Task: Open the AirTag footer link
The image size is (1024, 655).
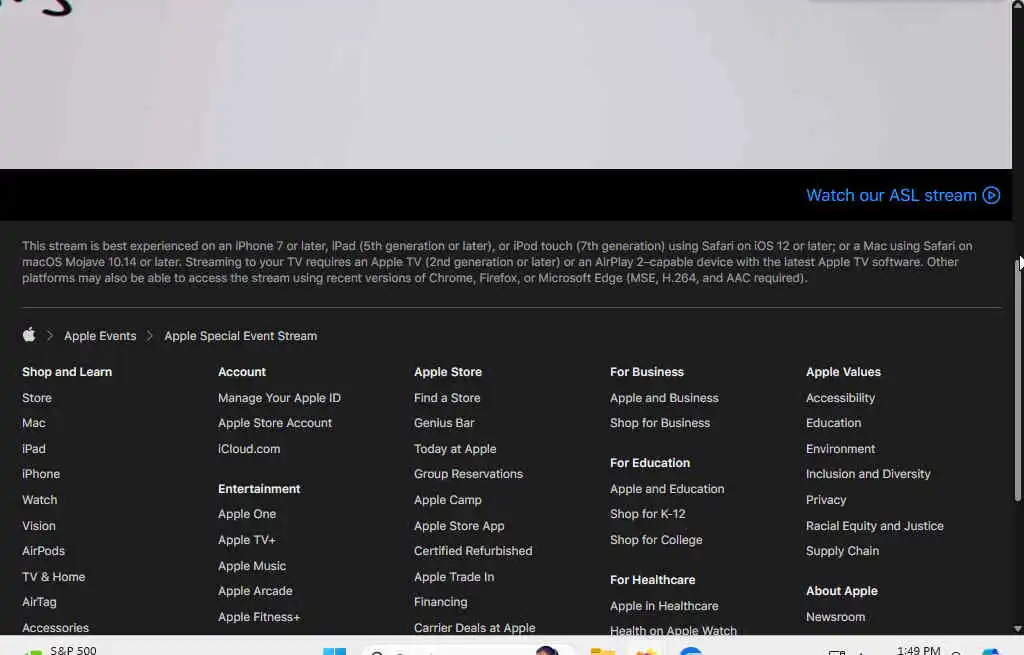Action: coord(39,602)
